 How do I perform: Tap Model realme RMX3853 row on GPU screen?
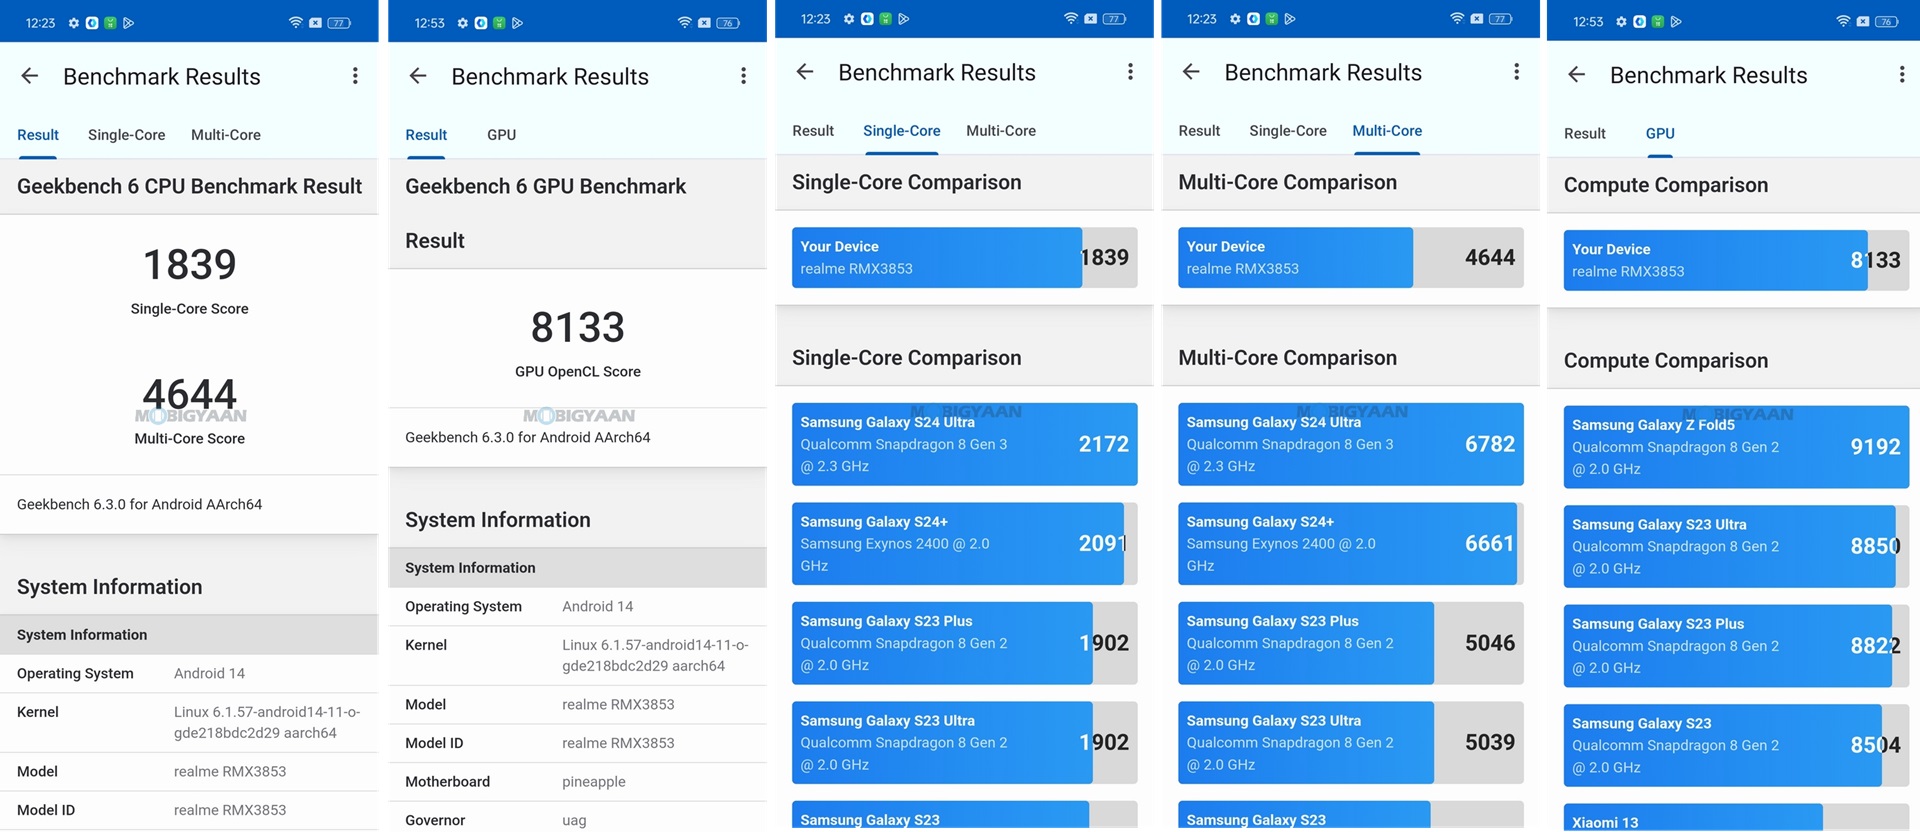(x=577, y=704)
